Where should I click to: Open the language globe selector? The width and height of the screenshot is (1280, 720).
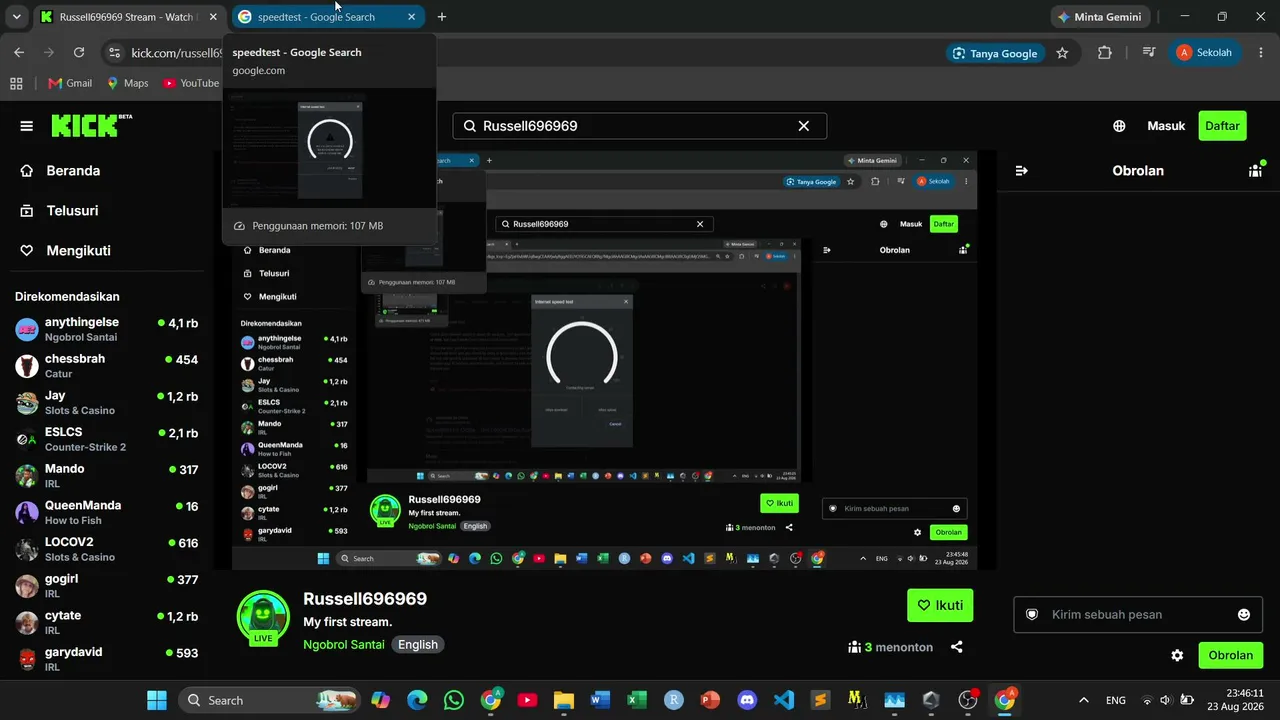click(x=1119, y=126)
